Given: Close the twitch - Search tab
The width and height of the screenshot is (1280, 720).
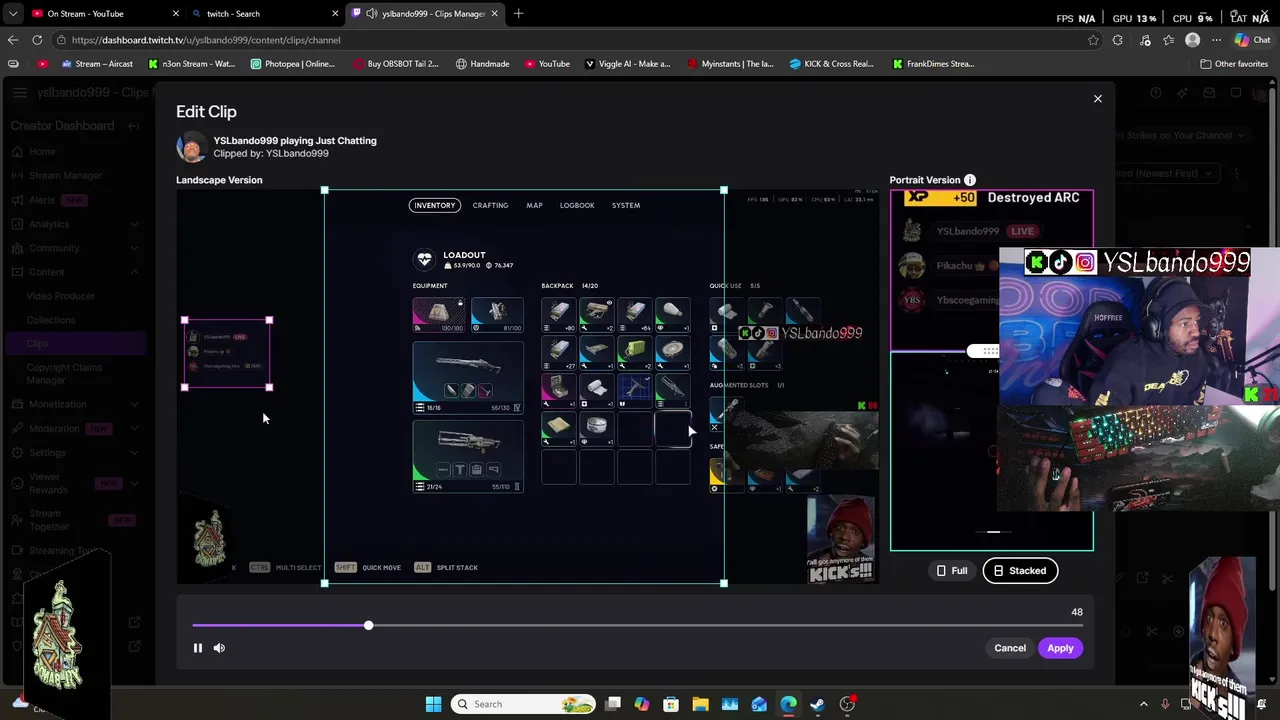Looking at the screenshot, I should coord(335,14).
